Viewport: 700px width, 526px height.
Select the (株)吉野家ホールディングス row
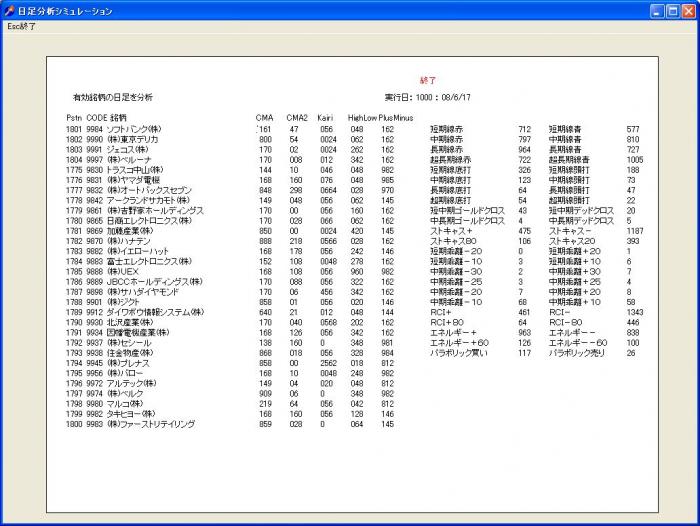click(230, 211)
